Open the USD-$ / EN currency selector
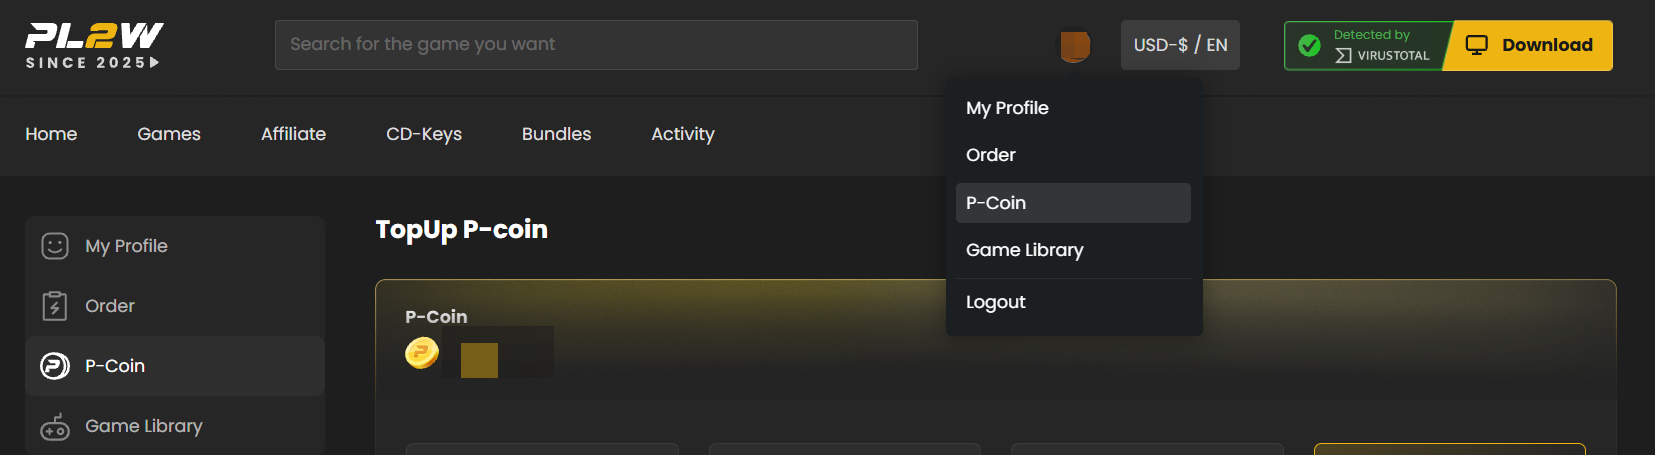Image resolution: width=1655 pixels, height=455 pixels. pos(1180,45)
